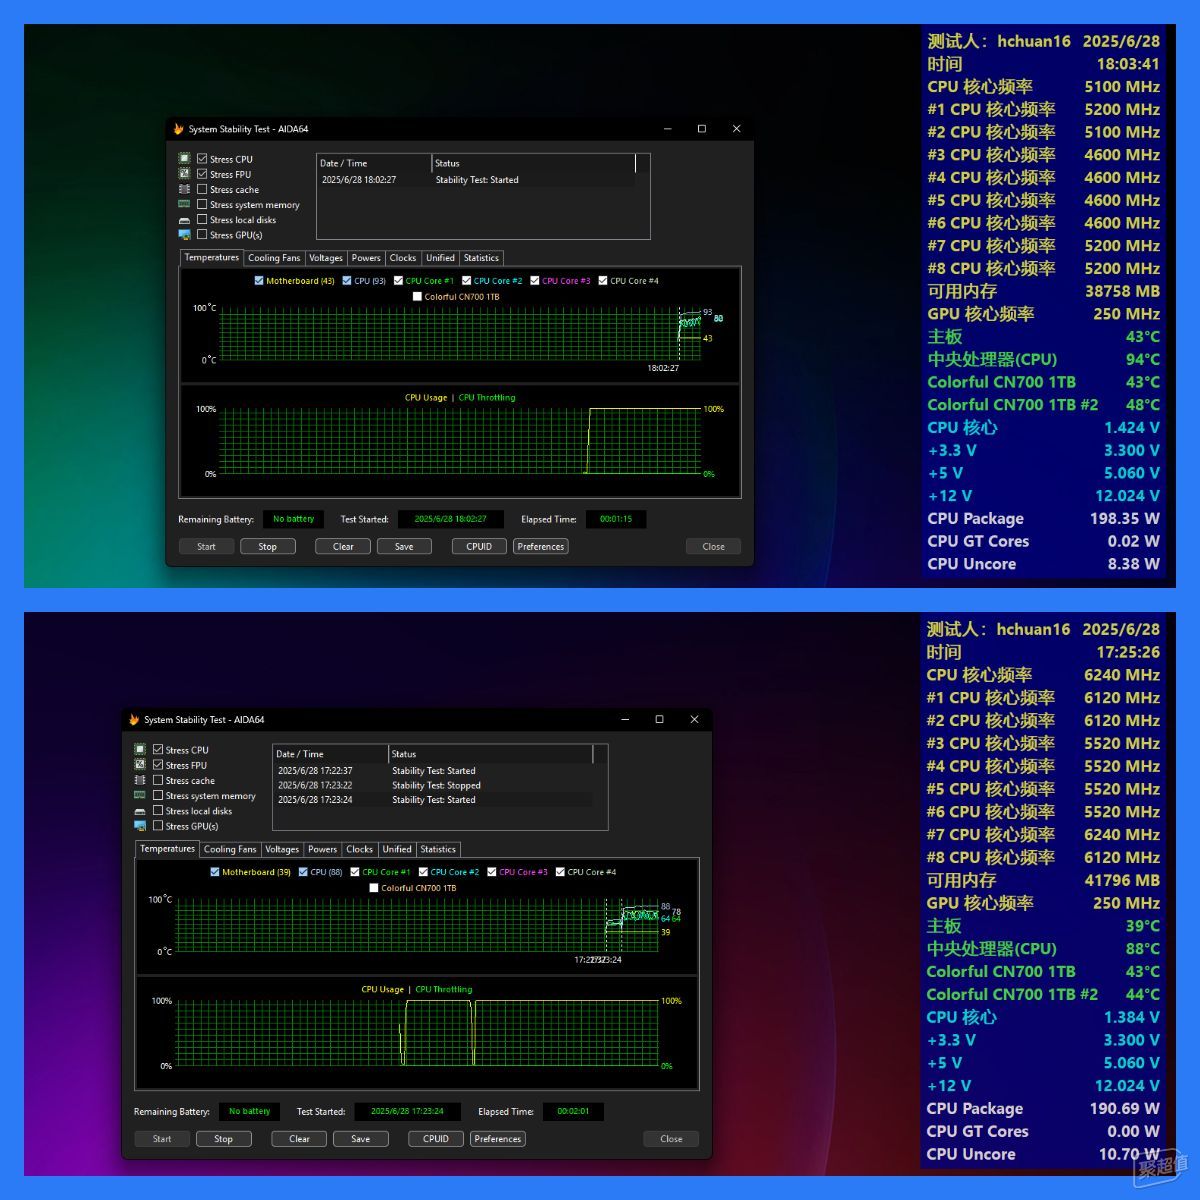Click the Stress FPU icon in 18:02 test window
The image size is (1200, 1200).
tap(184, 174)
